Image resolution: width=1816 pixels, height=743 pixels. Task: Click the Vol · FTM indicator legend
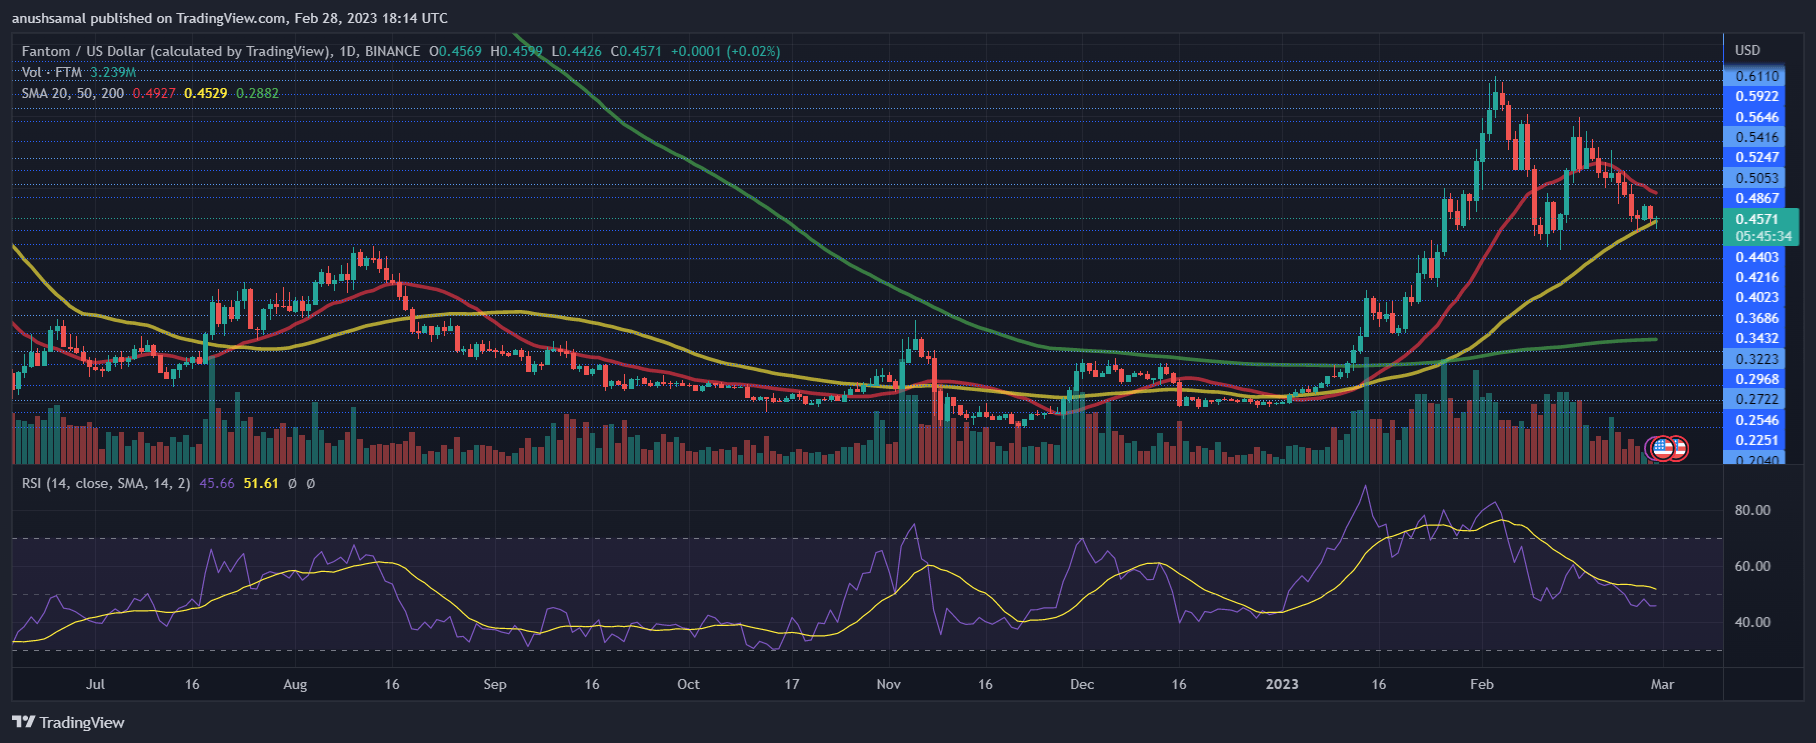click(x=51, y=72)
